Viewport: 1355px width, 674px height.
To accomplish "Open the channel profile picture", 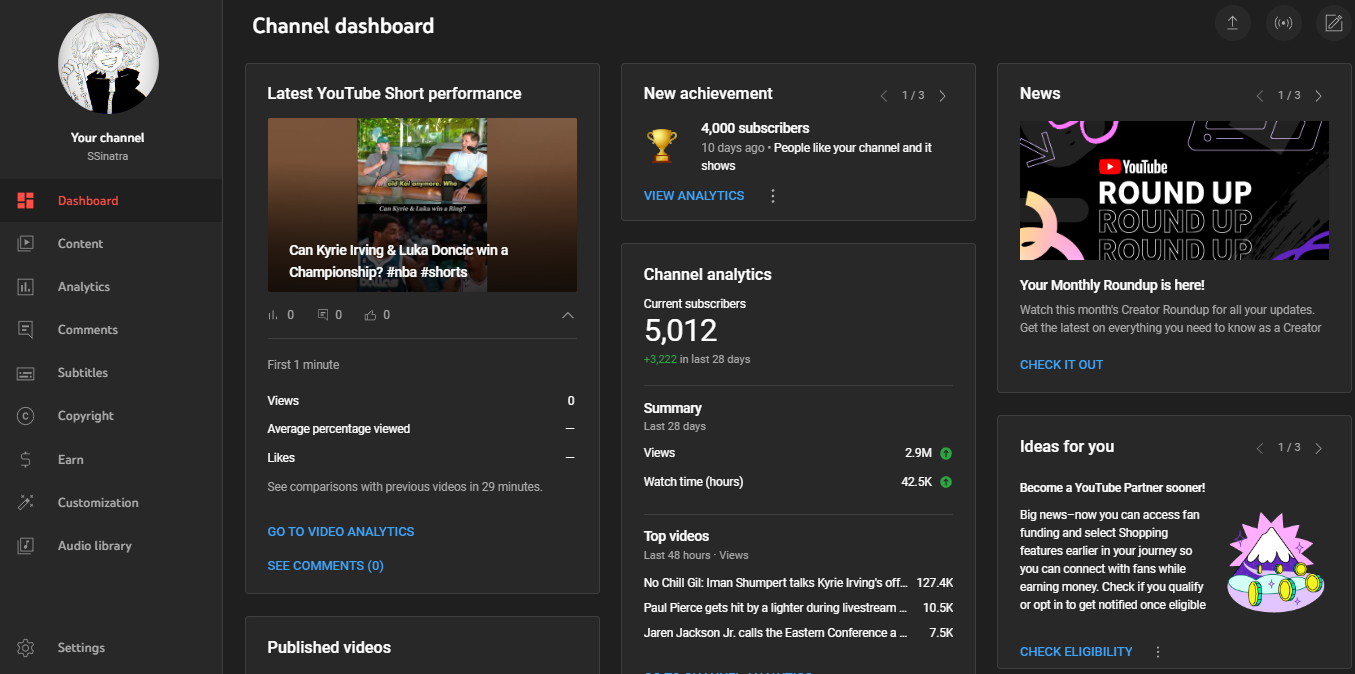I will pos(108,64).
